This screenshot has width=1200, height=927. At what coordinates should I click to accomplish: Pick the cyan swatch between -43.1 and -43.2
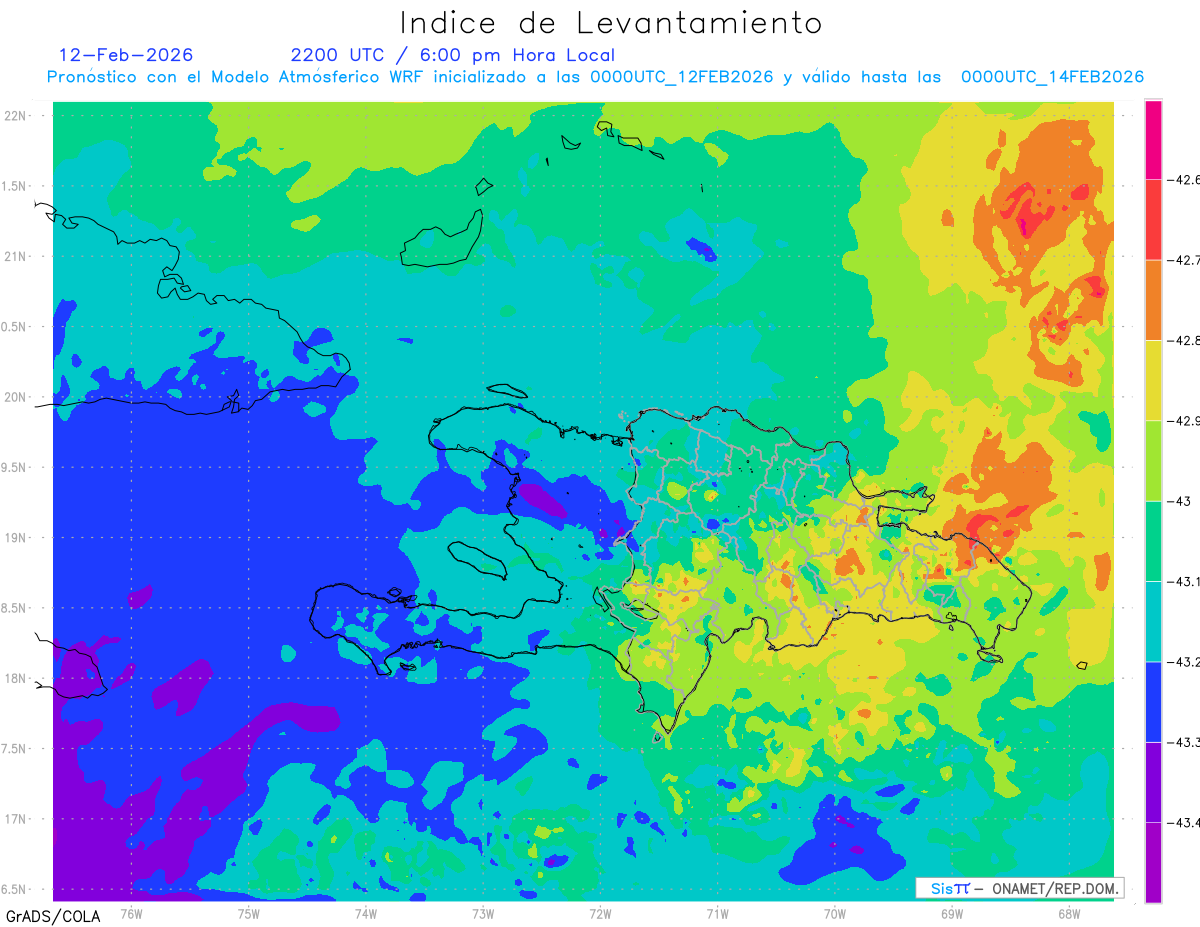1153,621
